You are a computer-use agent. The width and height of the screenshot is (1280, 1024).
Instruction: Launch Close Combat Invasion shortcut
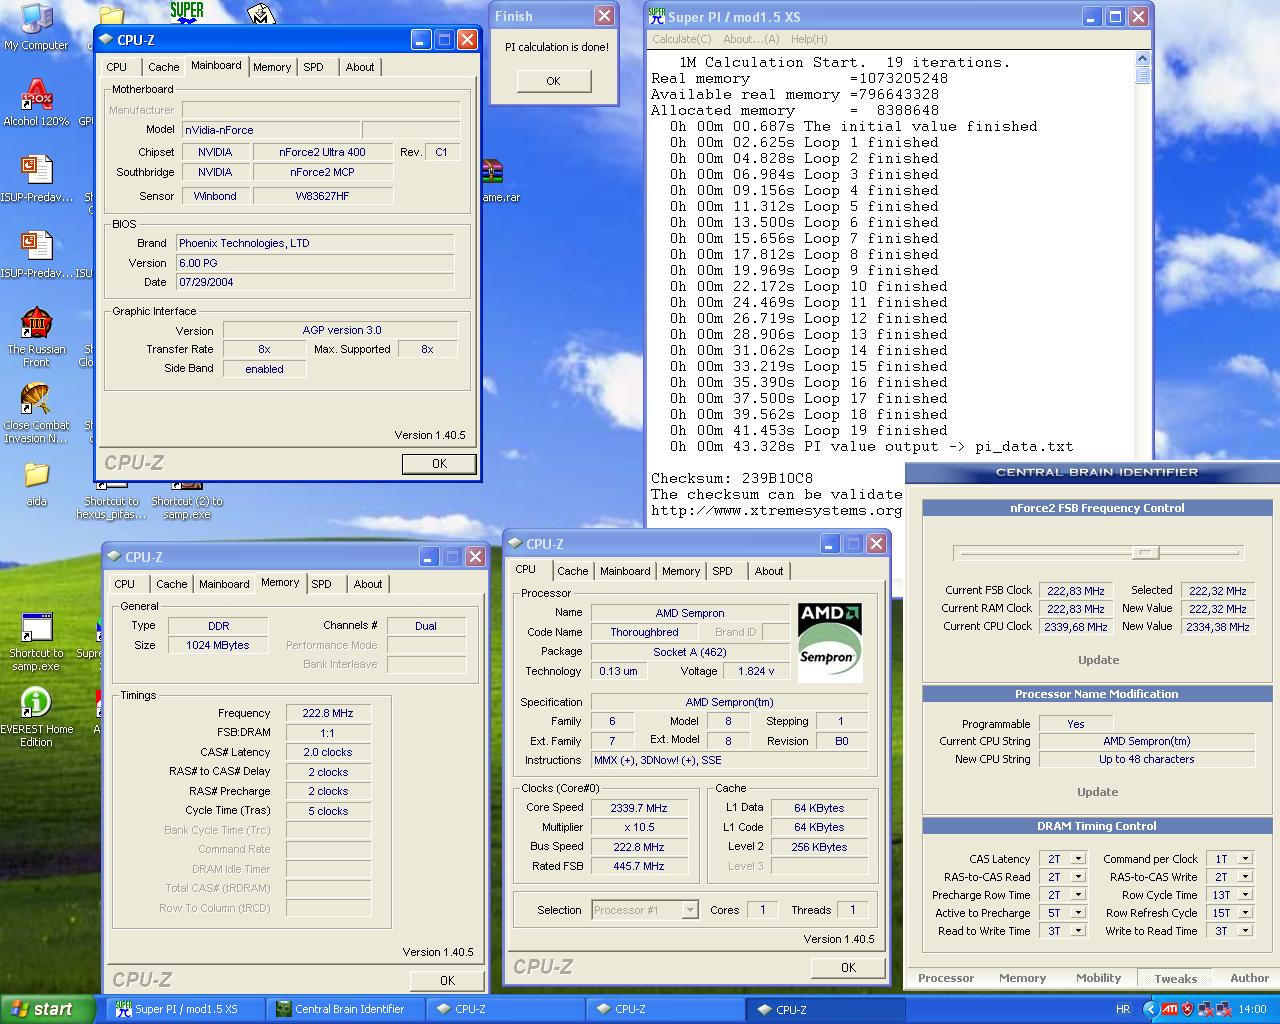(36, 413)
